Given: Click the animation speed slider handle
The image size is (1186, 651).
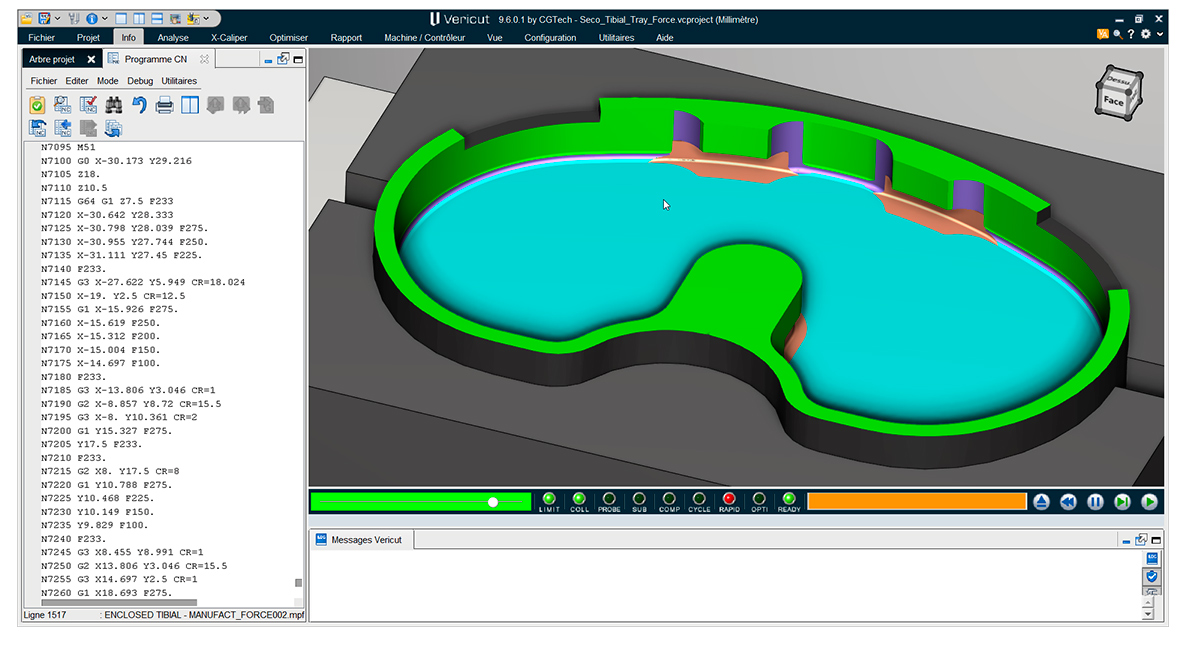Looking at the screenshot, I should [492, 502].
